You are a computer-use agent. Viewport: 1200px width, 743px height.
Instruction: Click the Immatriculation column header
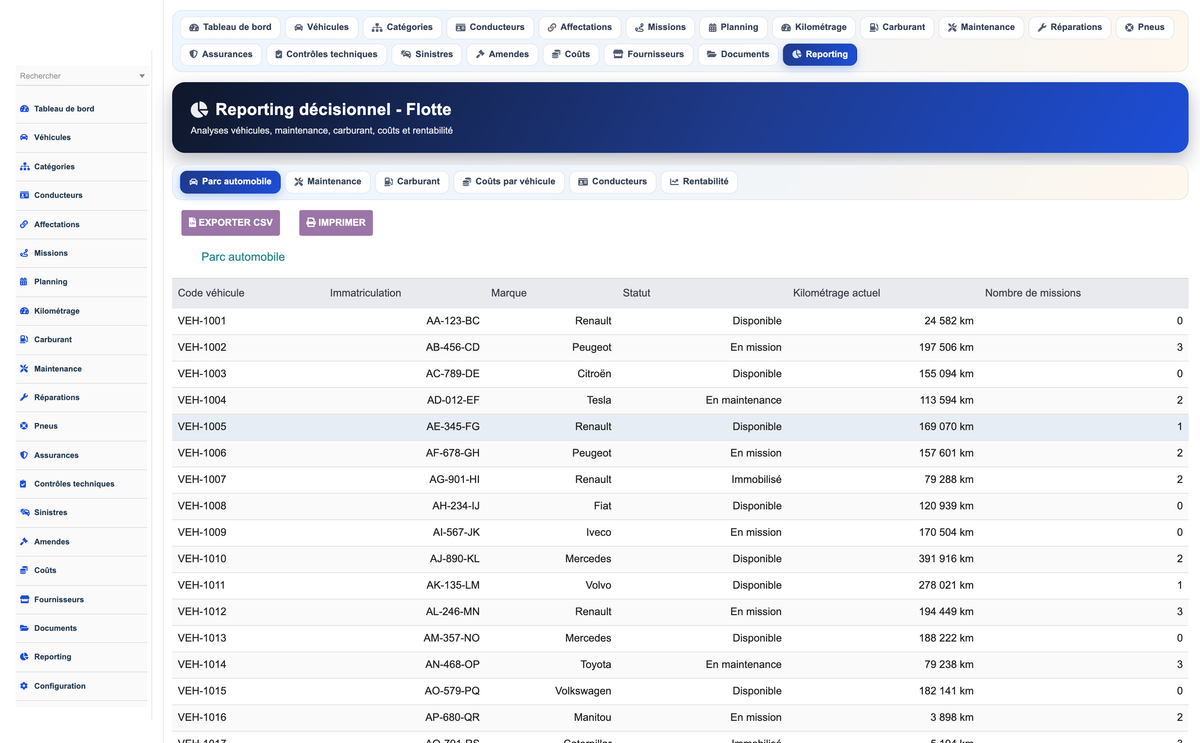pos(366,293)
